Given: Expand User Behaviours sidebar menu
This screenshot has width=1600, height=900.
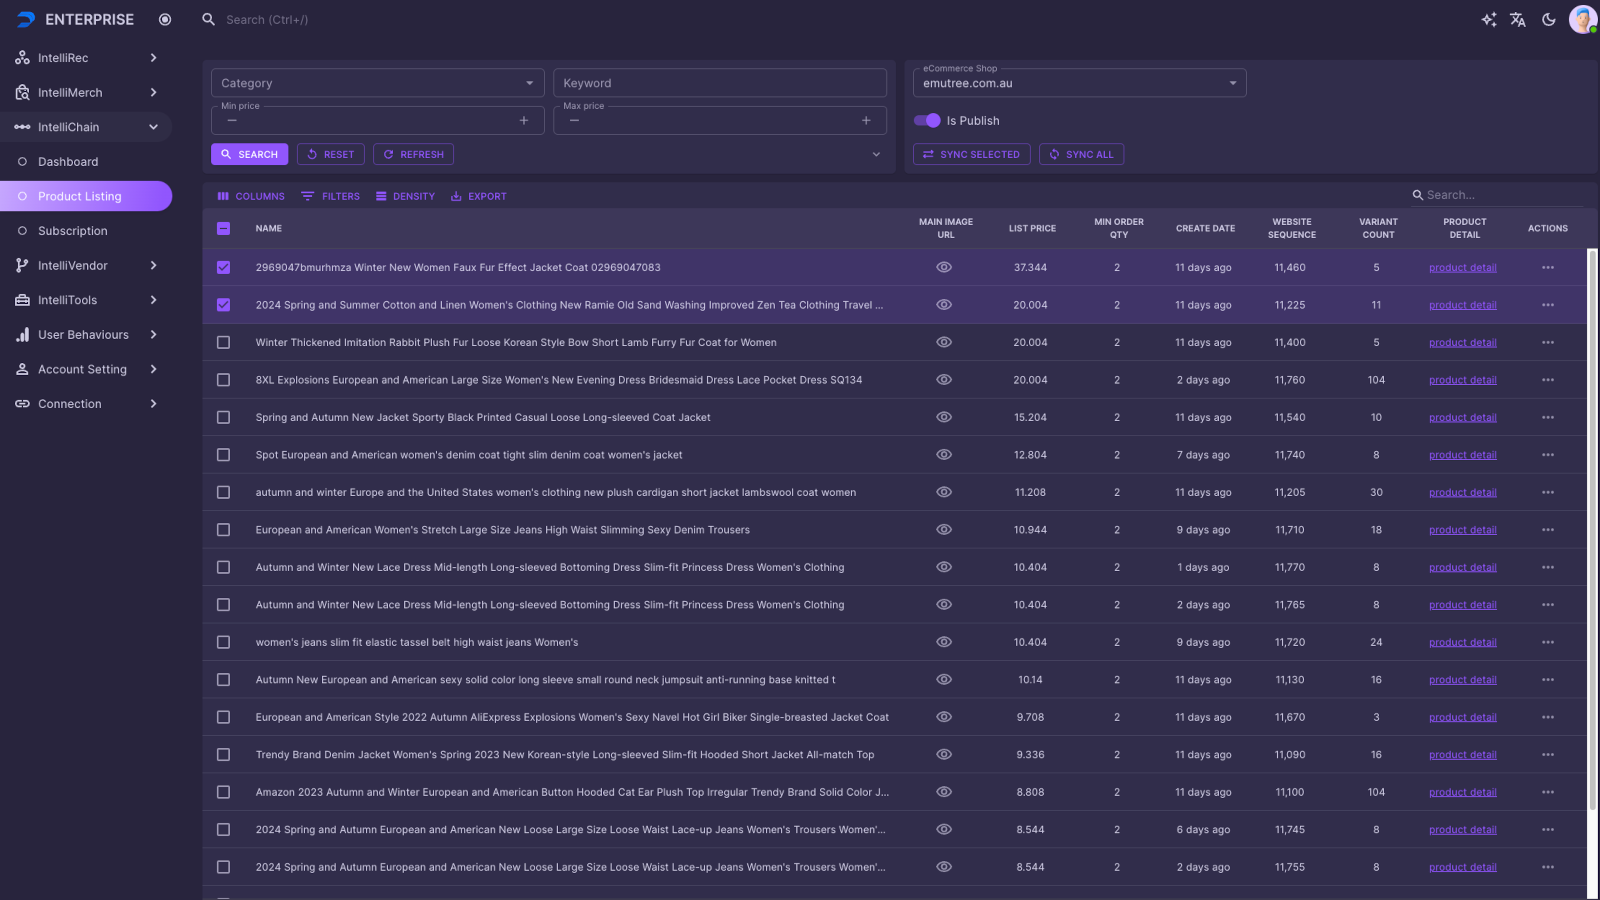Looking at the screenshot, I should point(86,335).
